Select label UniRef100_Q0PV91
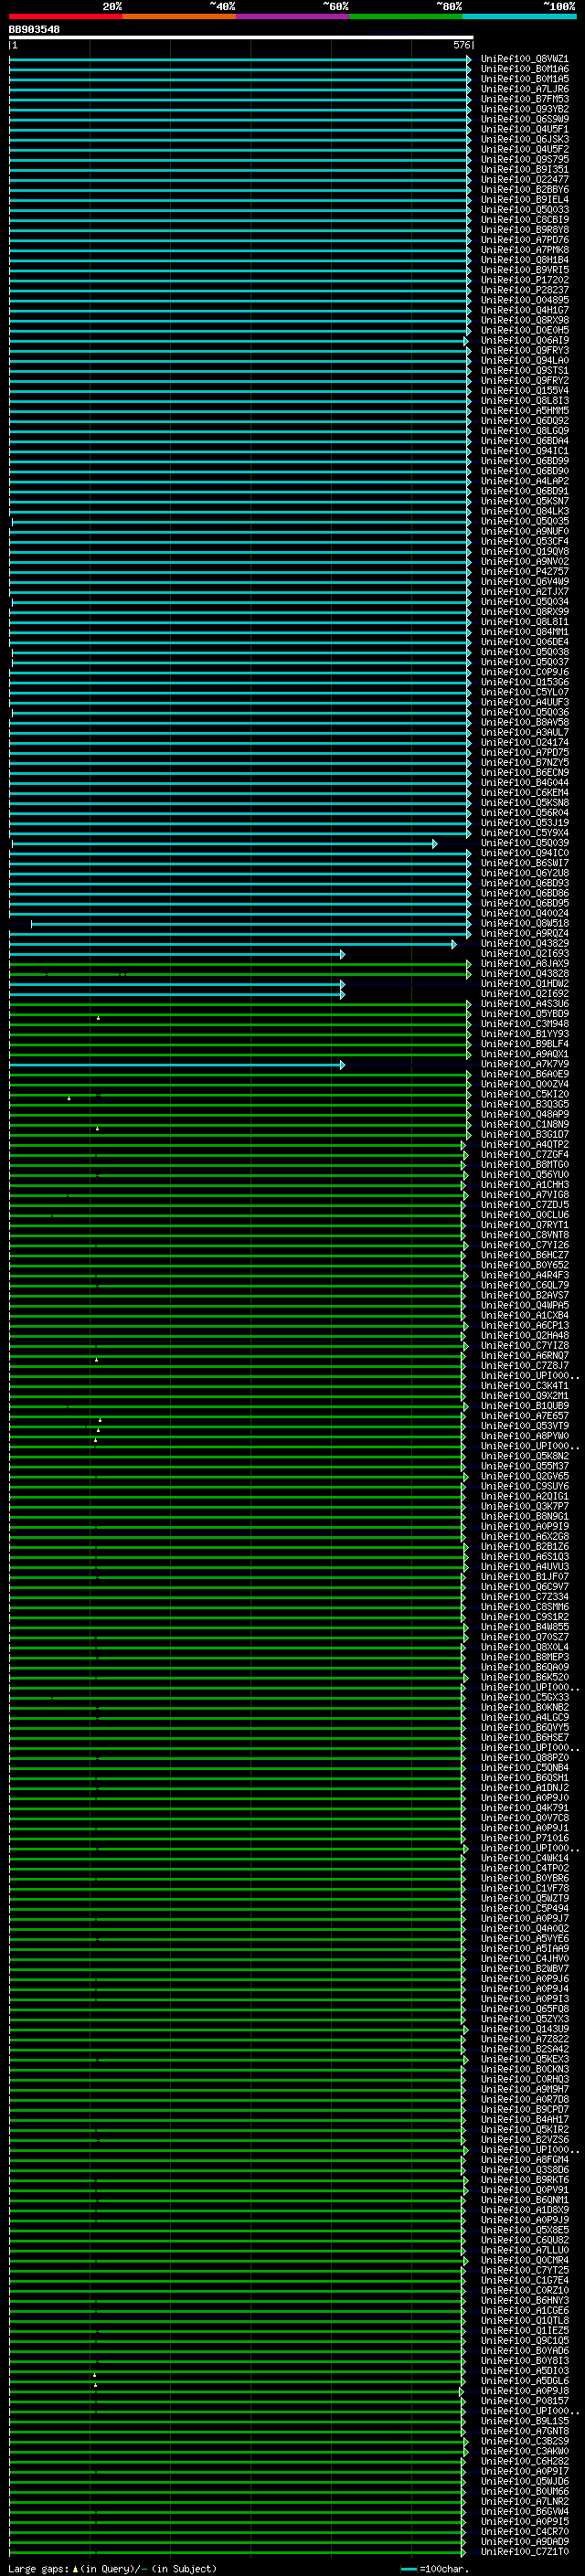The height and width of the screenshot is (2576, 585). point(524,2189)
